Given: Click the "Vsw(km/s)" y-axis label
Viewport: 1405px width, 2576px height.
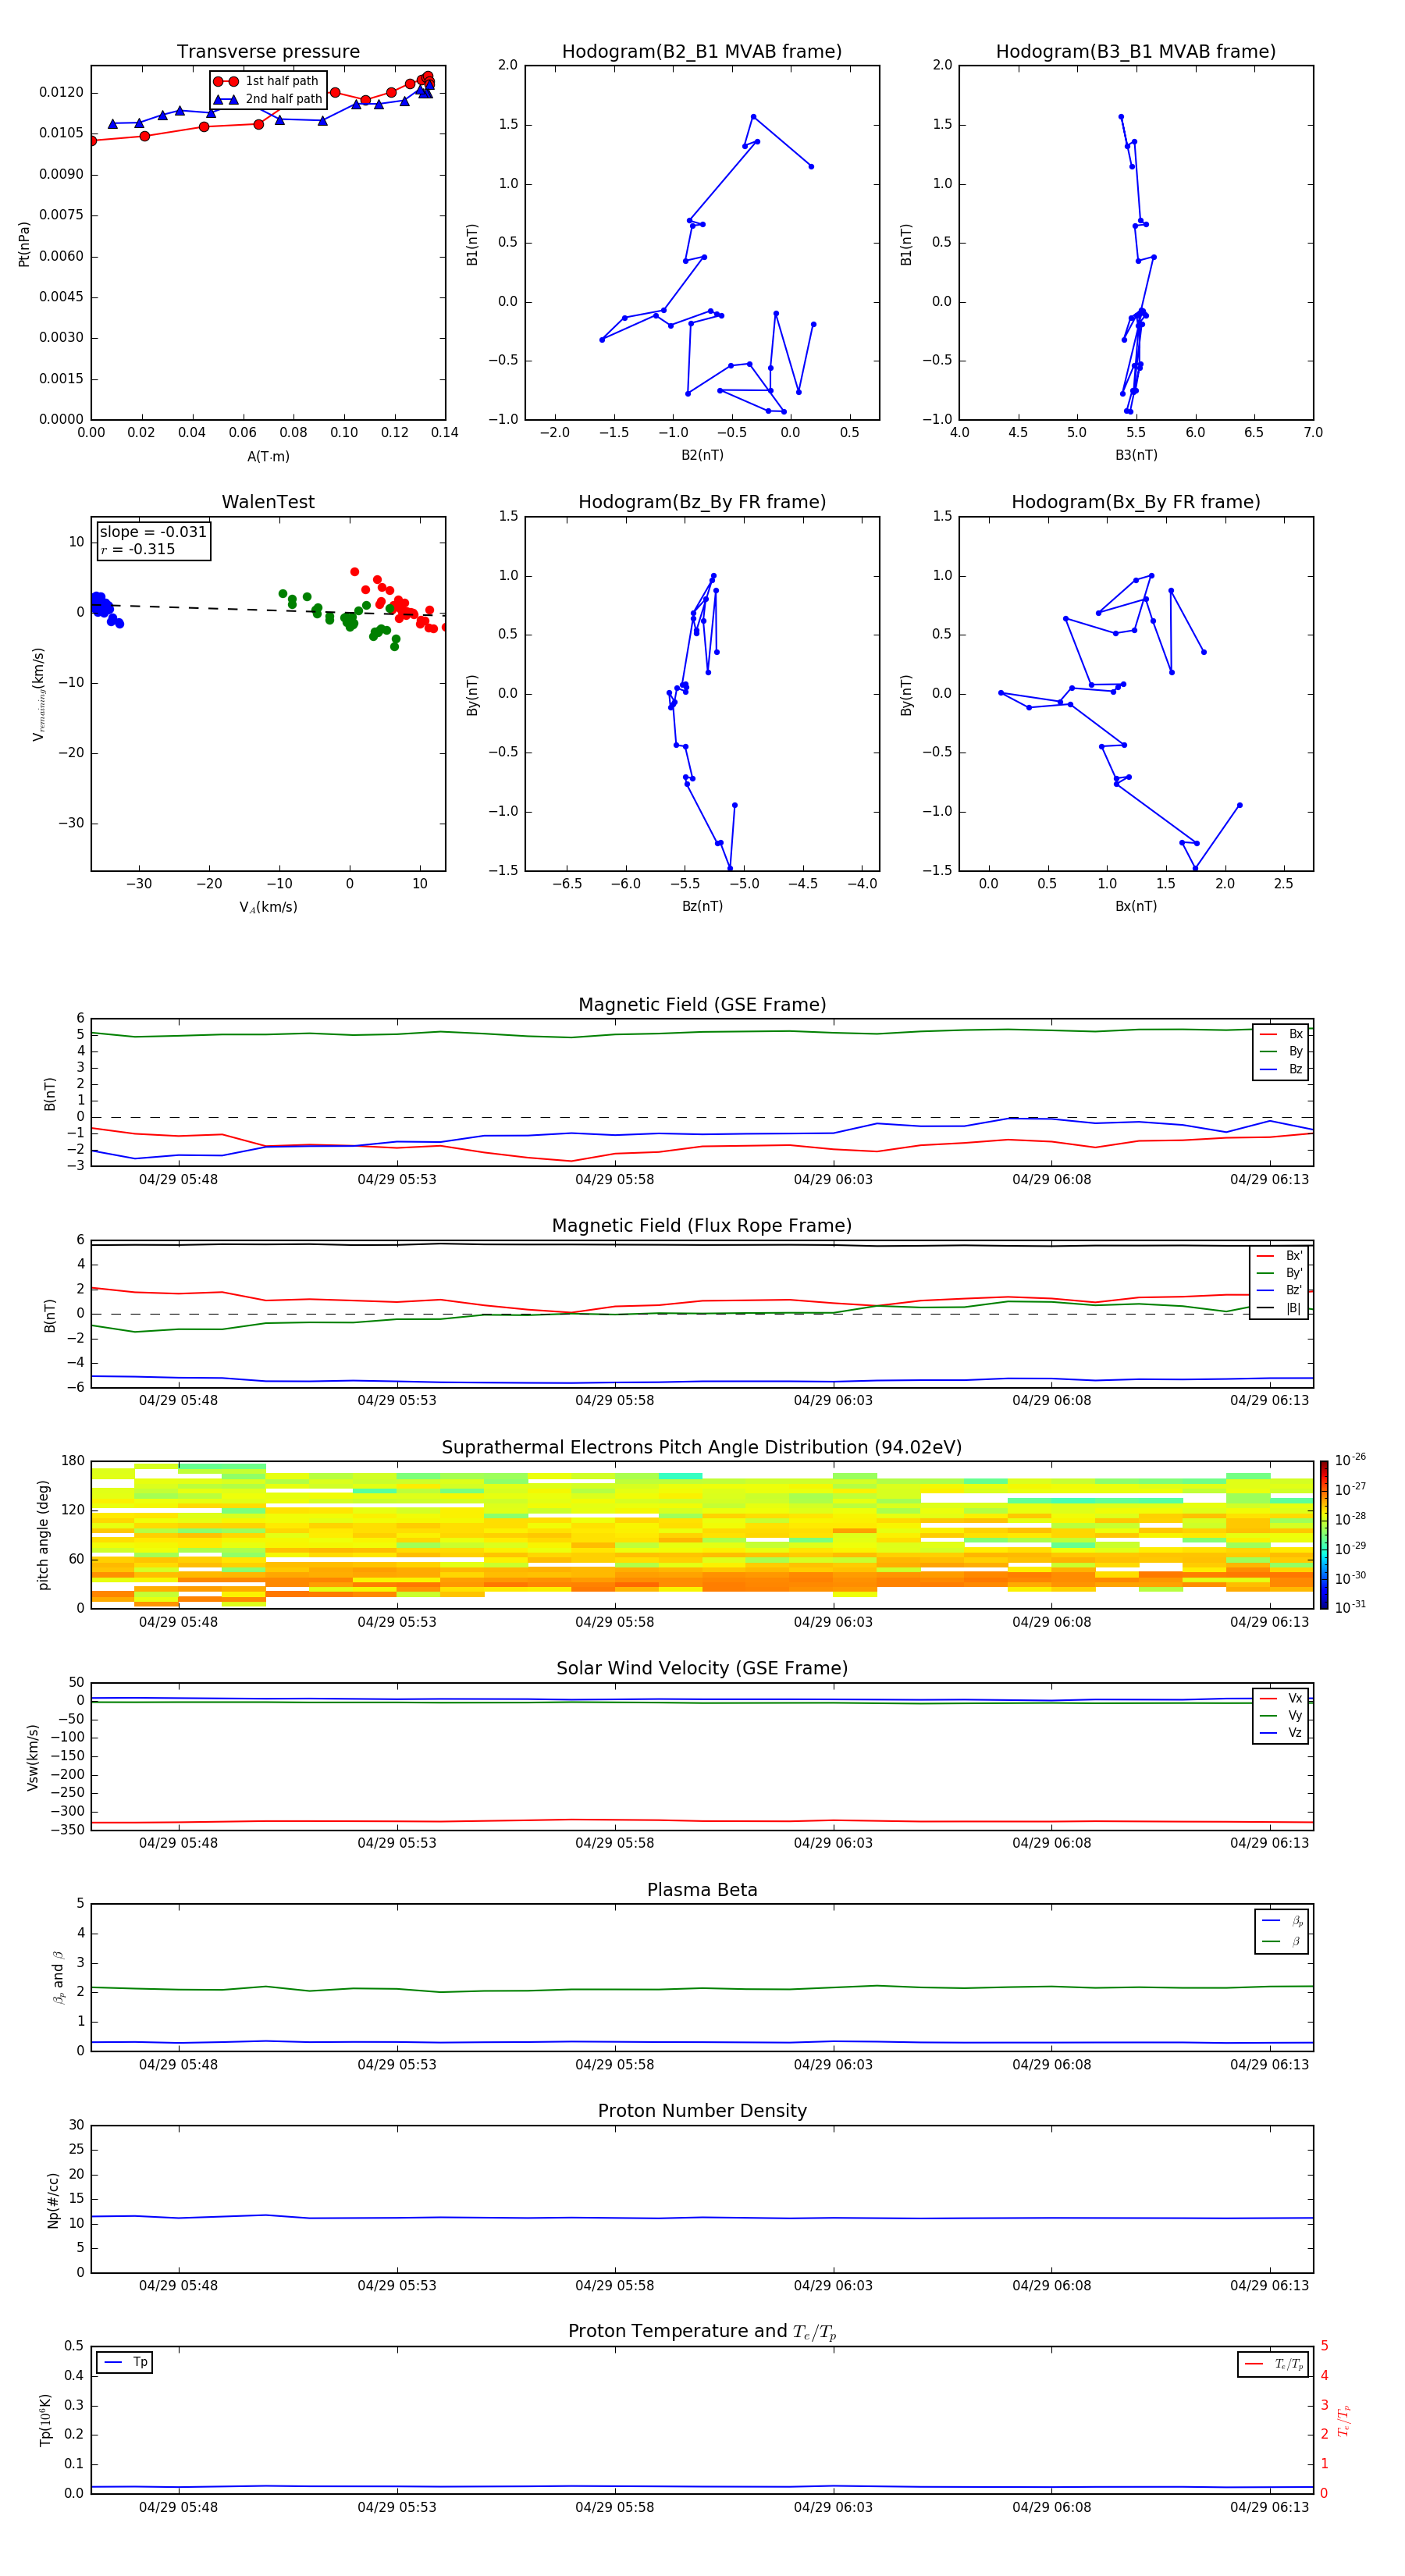Looking at the screenshot, I should pyautogui.click(x=33, y=1757).
